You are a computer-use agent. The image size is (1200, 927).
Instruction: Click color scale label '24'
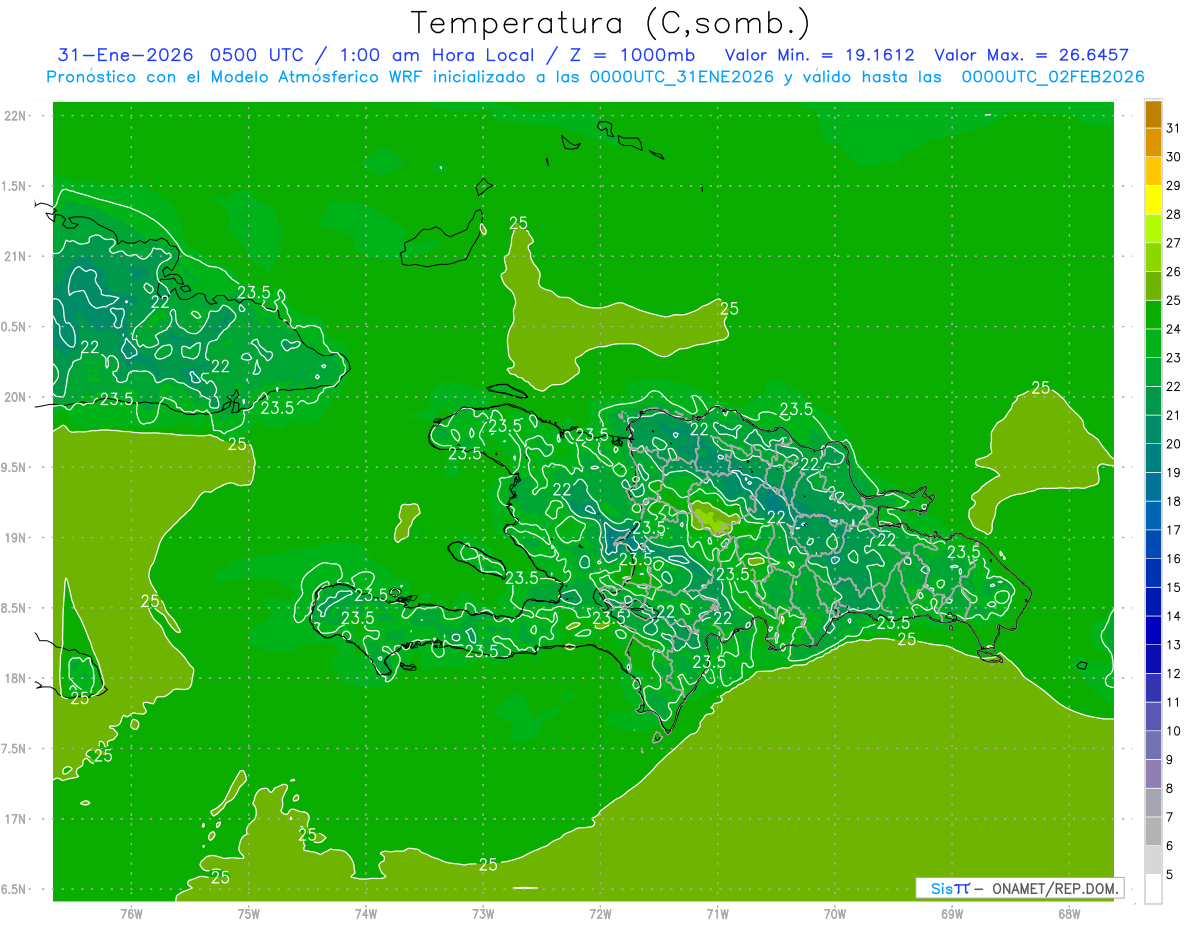coord(1174,329)
